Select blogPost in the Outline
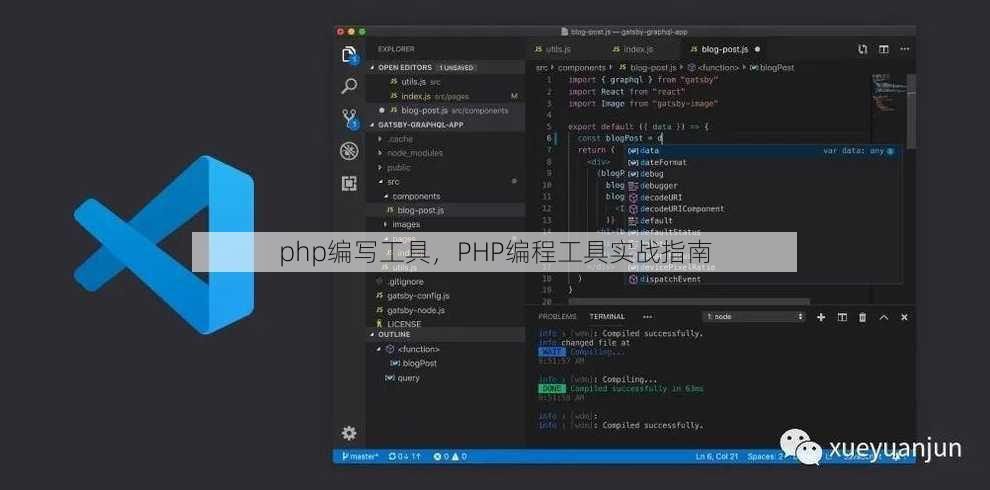Image resolution: width=990 pixels, height=490 pixels. [445, 364]
